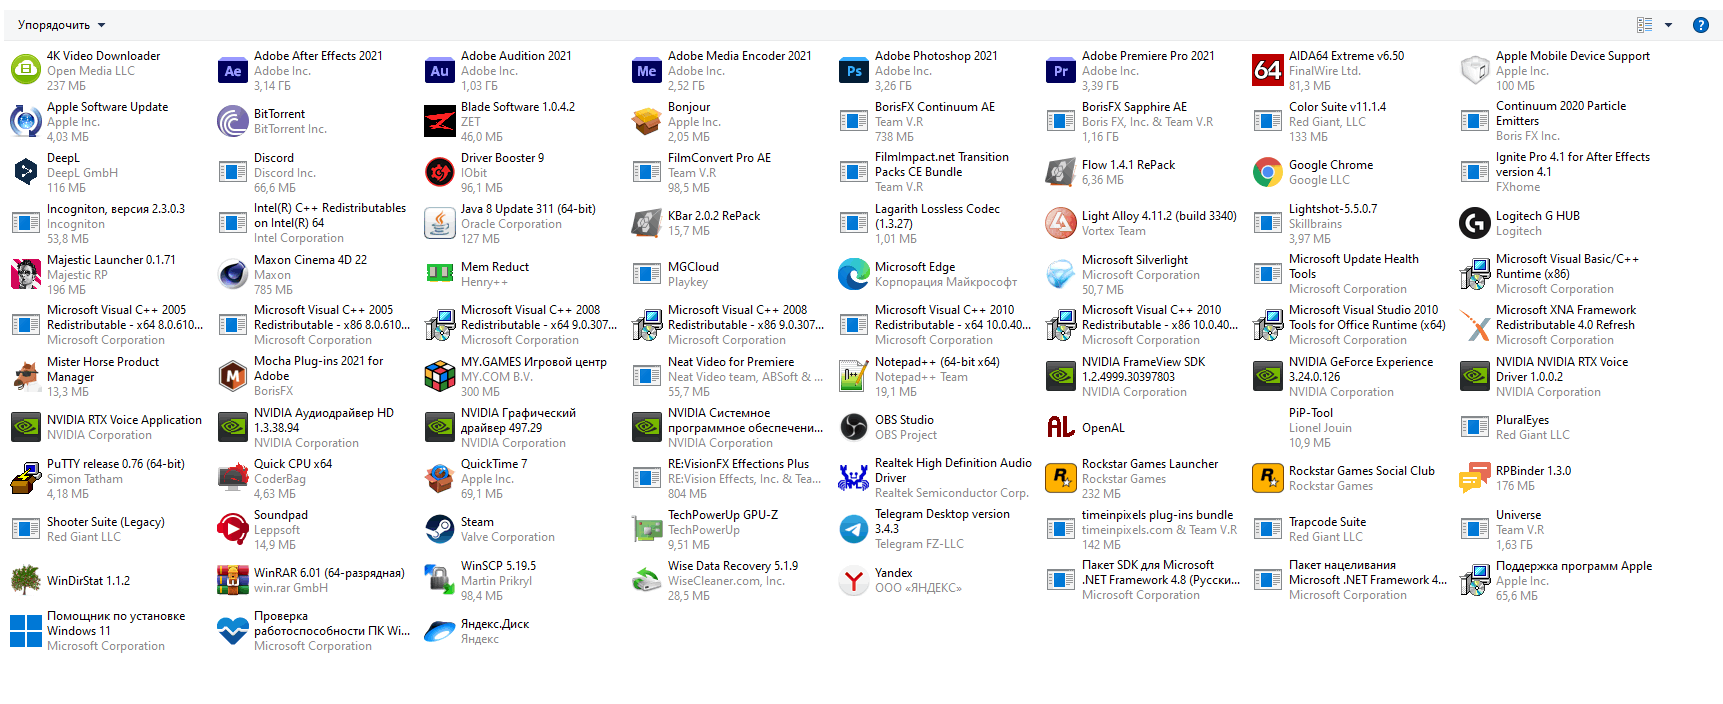Click the Microsoft Silverlight entry name
The image size is (1723, 704).
(1135, 260)
